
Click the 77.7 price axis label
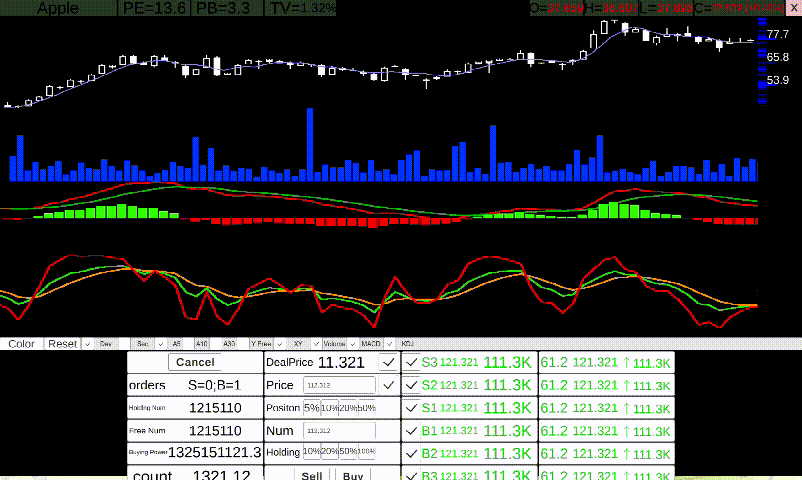pos(778,34)
